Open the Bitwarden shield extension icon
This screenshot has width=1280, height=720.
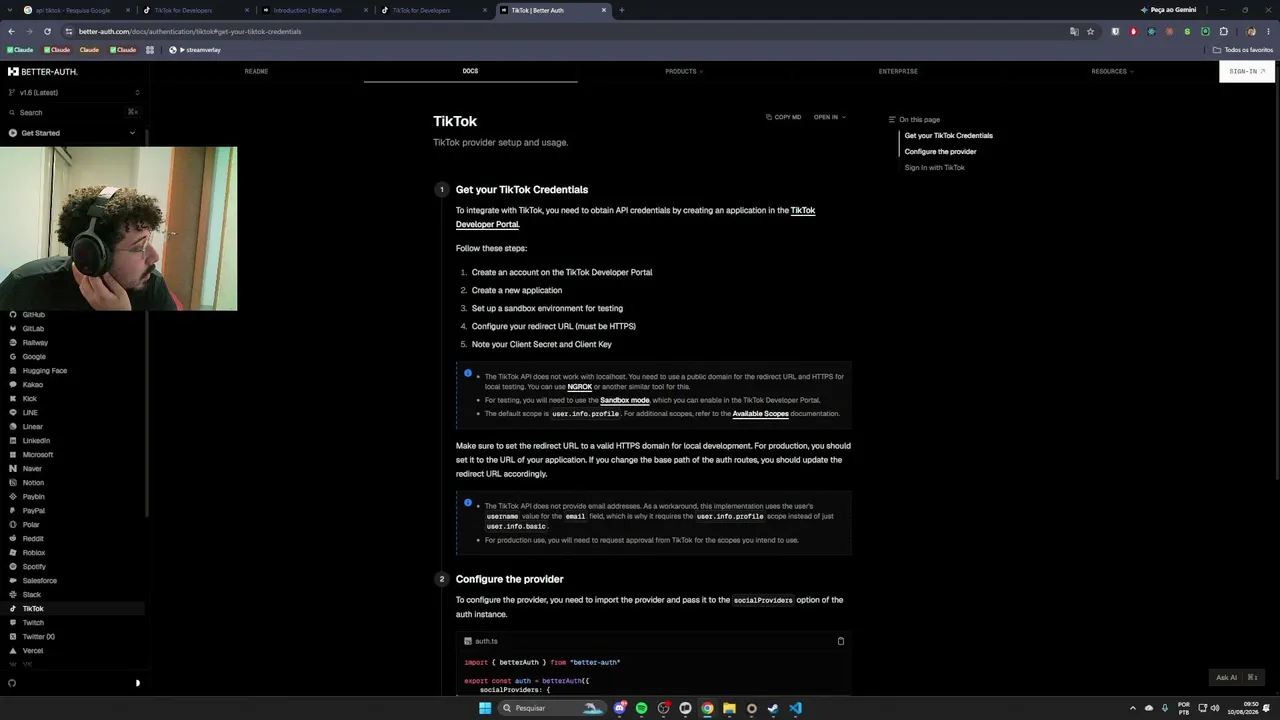1115,31
